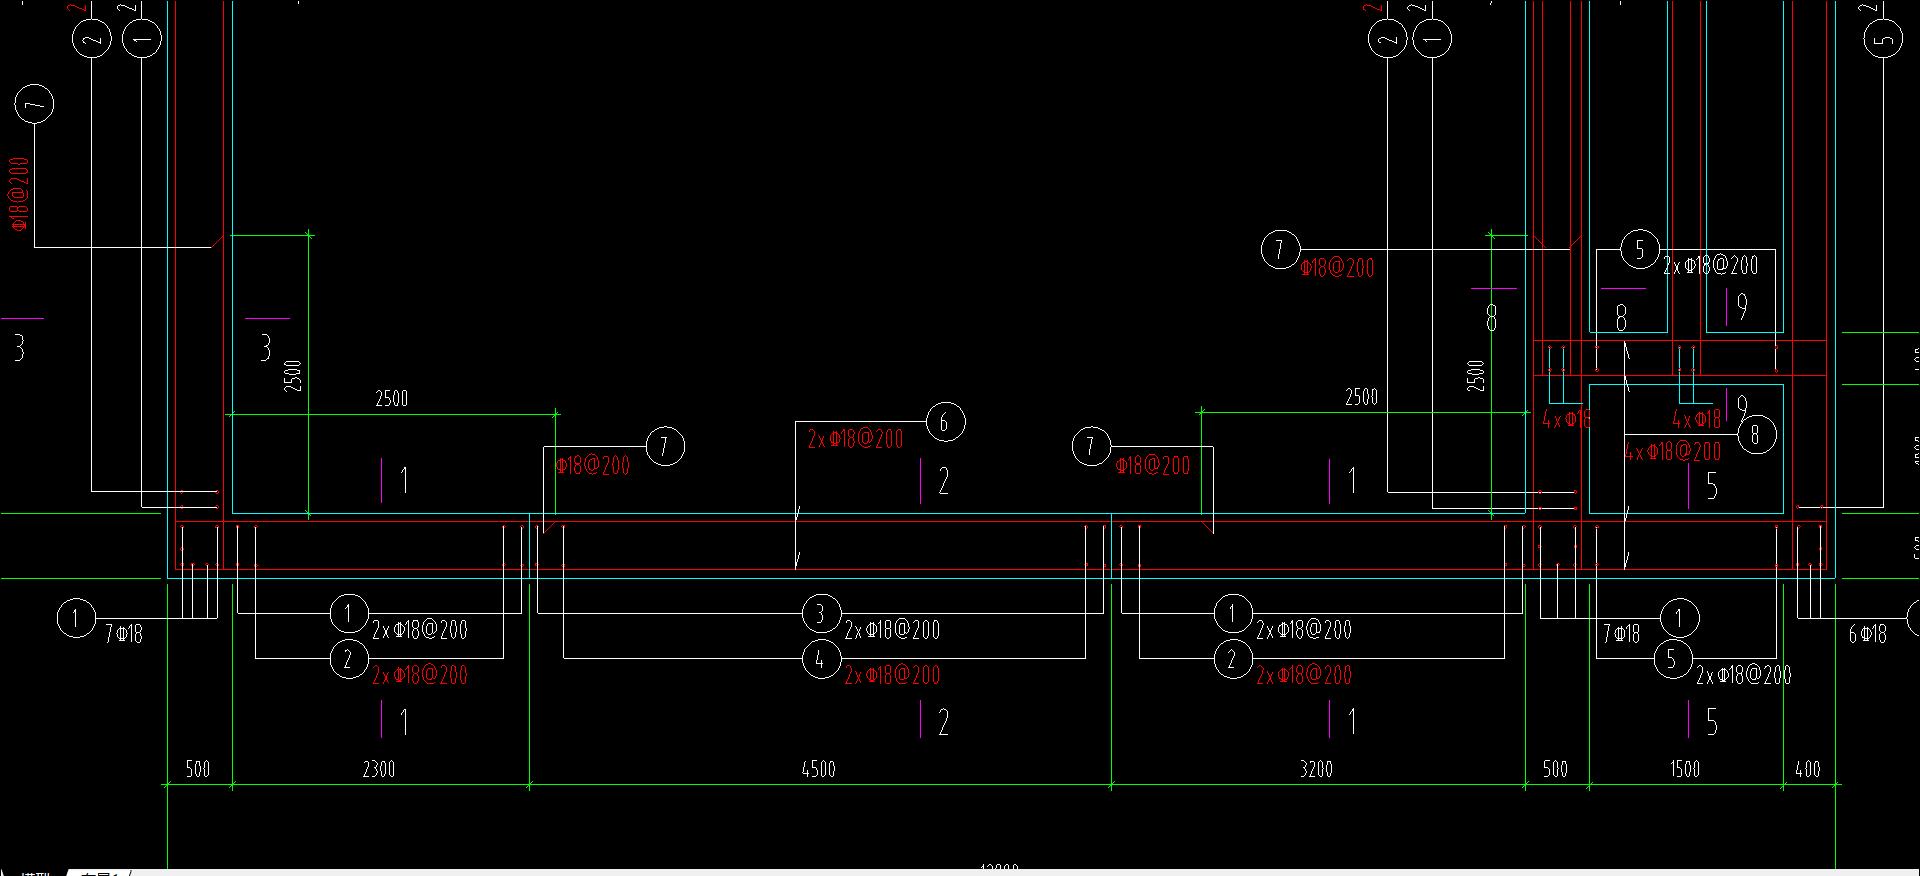Screen dimensions: 1920x876
Task: Select the 6Φ18 rebar label
Action: (1867, 634)
